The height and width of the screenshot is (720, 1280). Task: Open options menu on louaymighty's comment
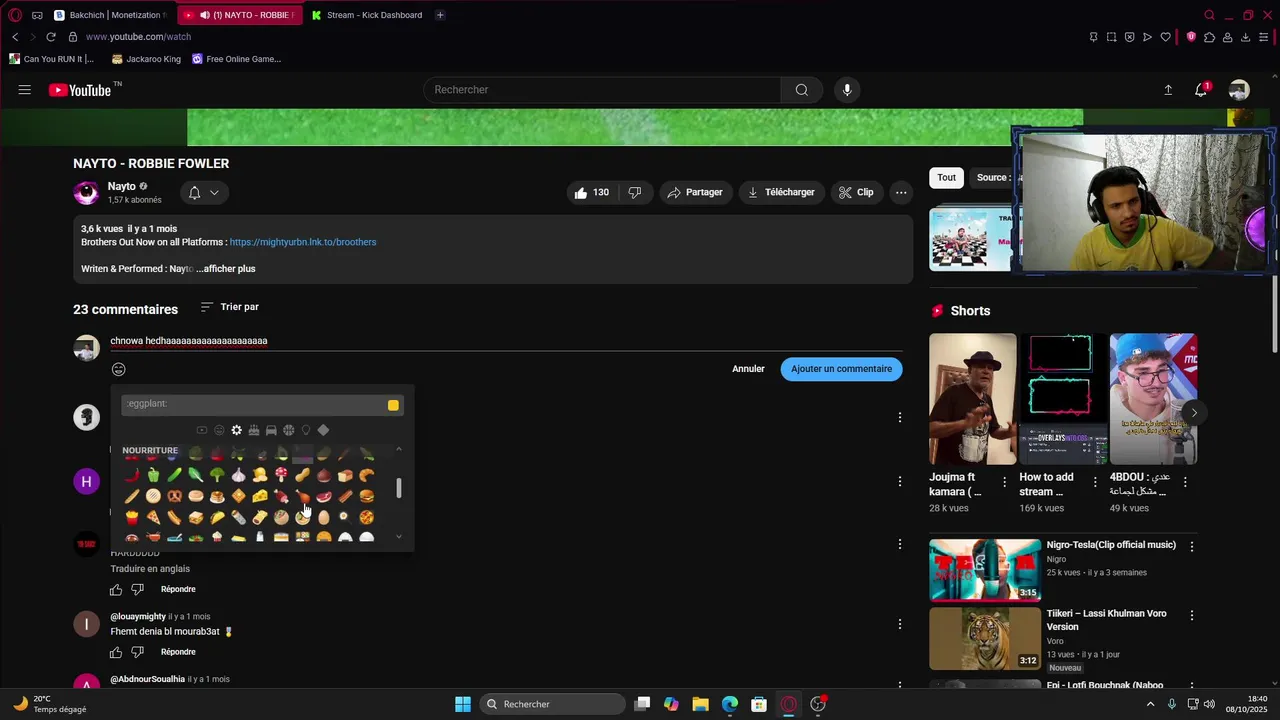click(899, 624)
